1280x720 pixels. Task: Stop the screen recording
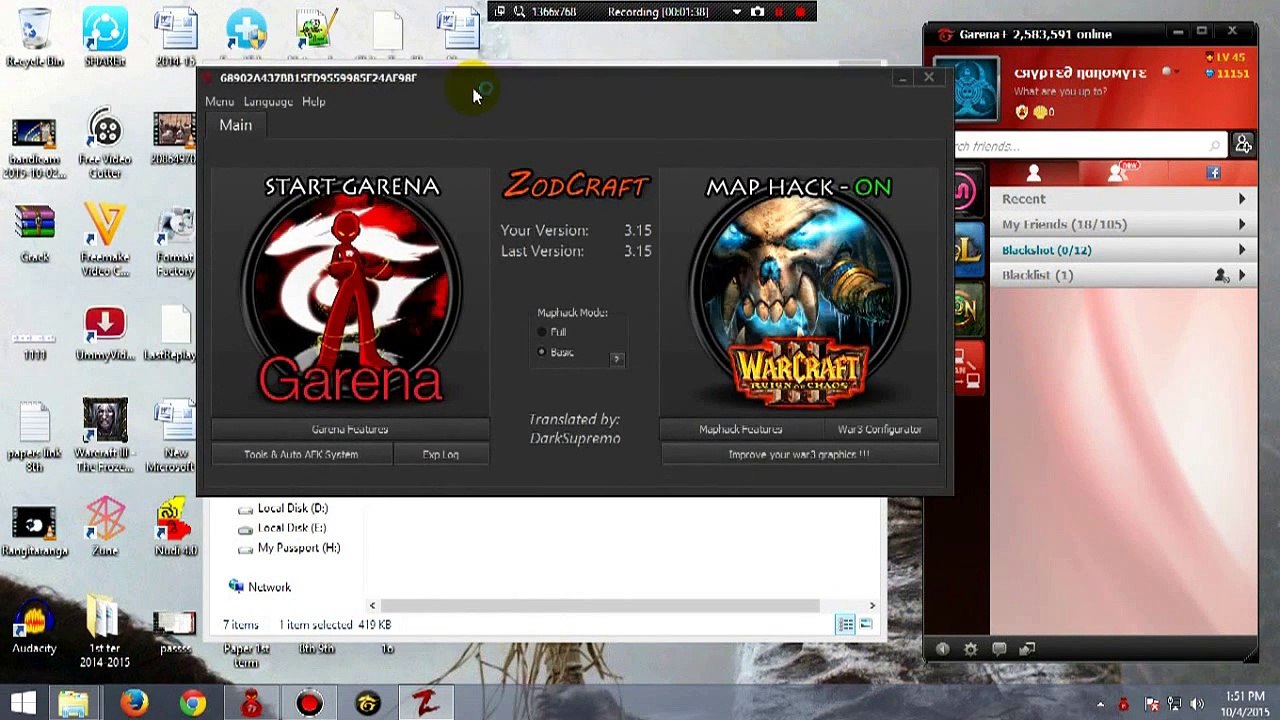[800, 12]
